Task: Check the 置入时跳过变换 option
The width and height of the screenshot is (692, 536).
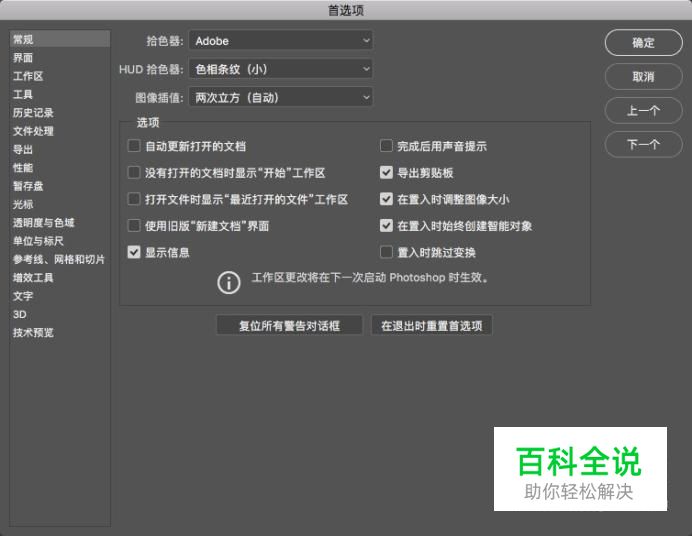Action: pos(386,252)
